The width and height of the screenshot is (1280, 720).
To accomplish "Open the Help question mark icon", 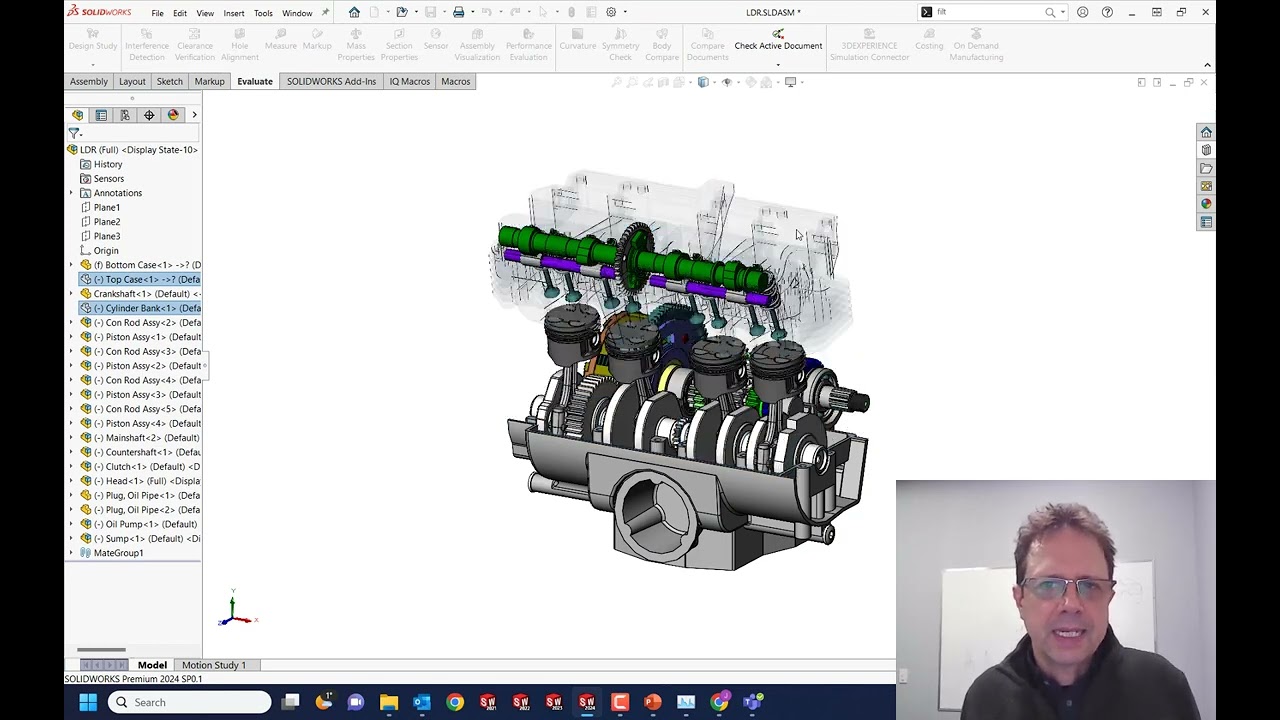I will [x=1107, y=12].
